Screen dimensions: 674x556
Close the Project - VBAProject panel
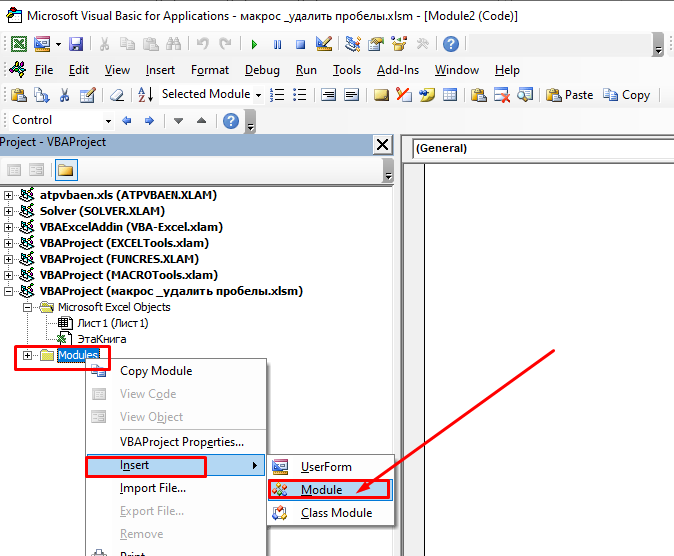(382, 145)
